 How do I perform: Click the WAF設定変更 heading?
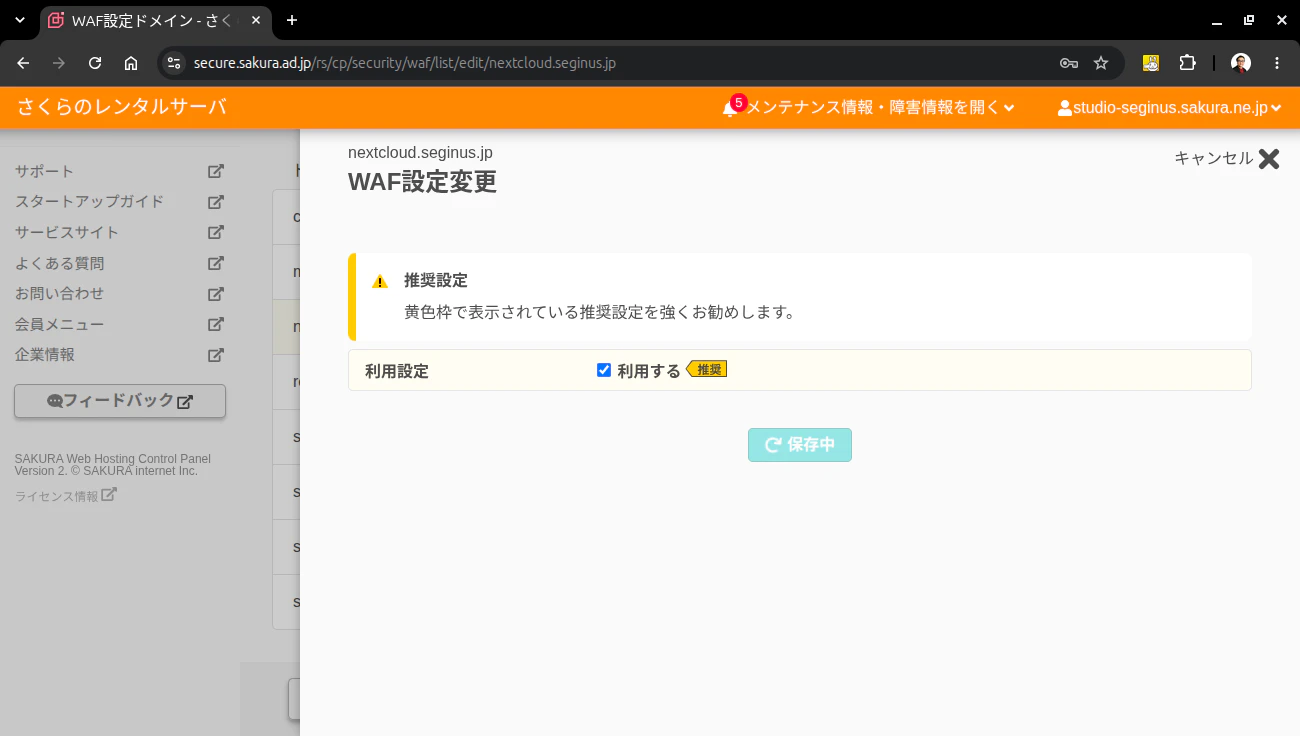(x=422, y=182)
